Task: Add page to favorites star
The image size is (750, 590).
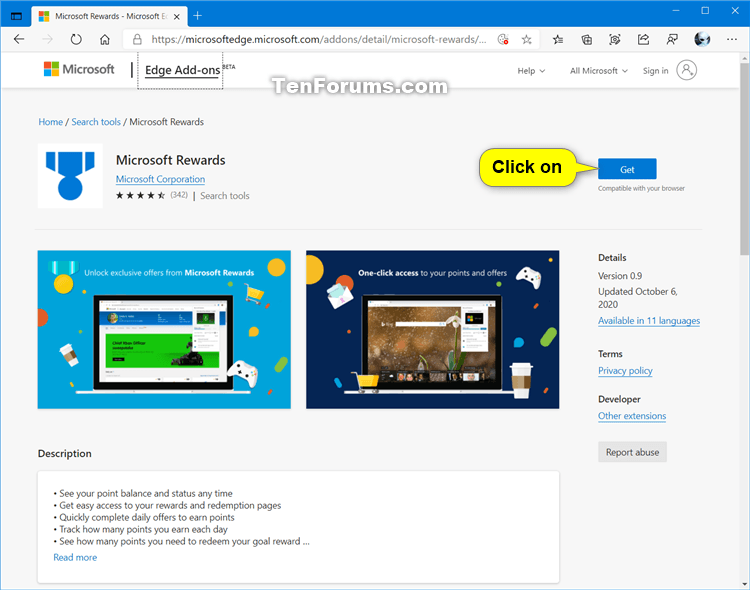Action: coord(527,39)
